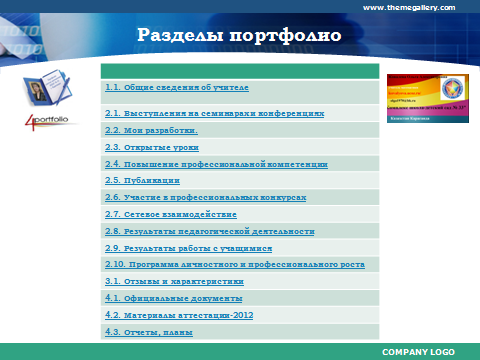Open 3.1 Отзывы и характеристики link
The height and width of the screenshot is (360, 480).
(174, 282)
